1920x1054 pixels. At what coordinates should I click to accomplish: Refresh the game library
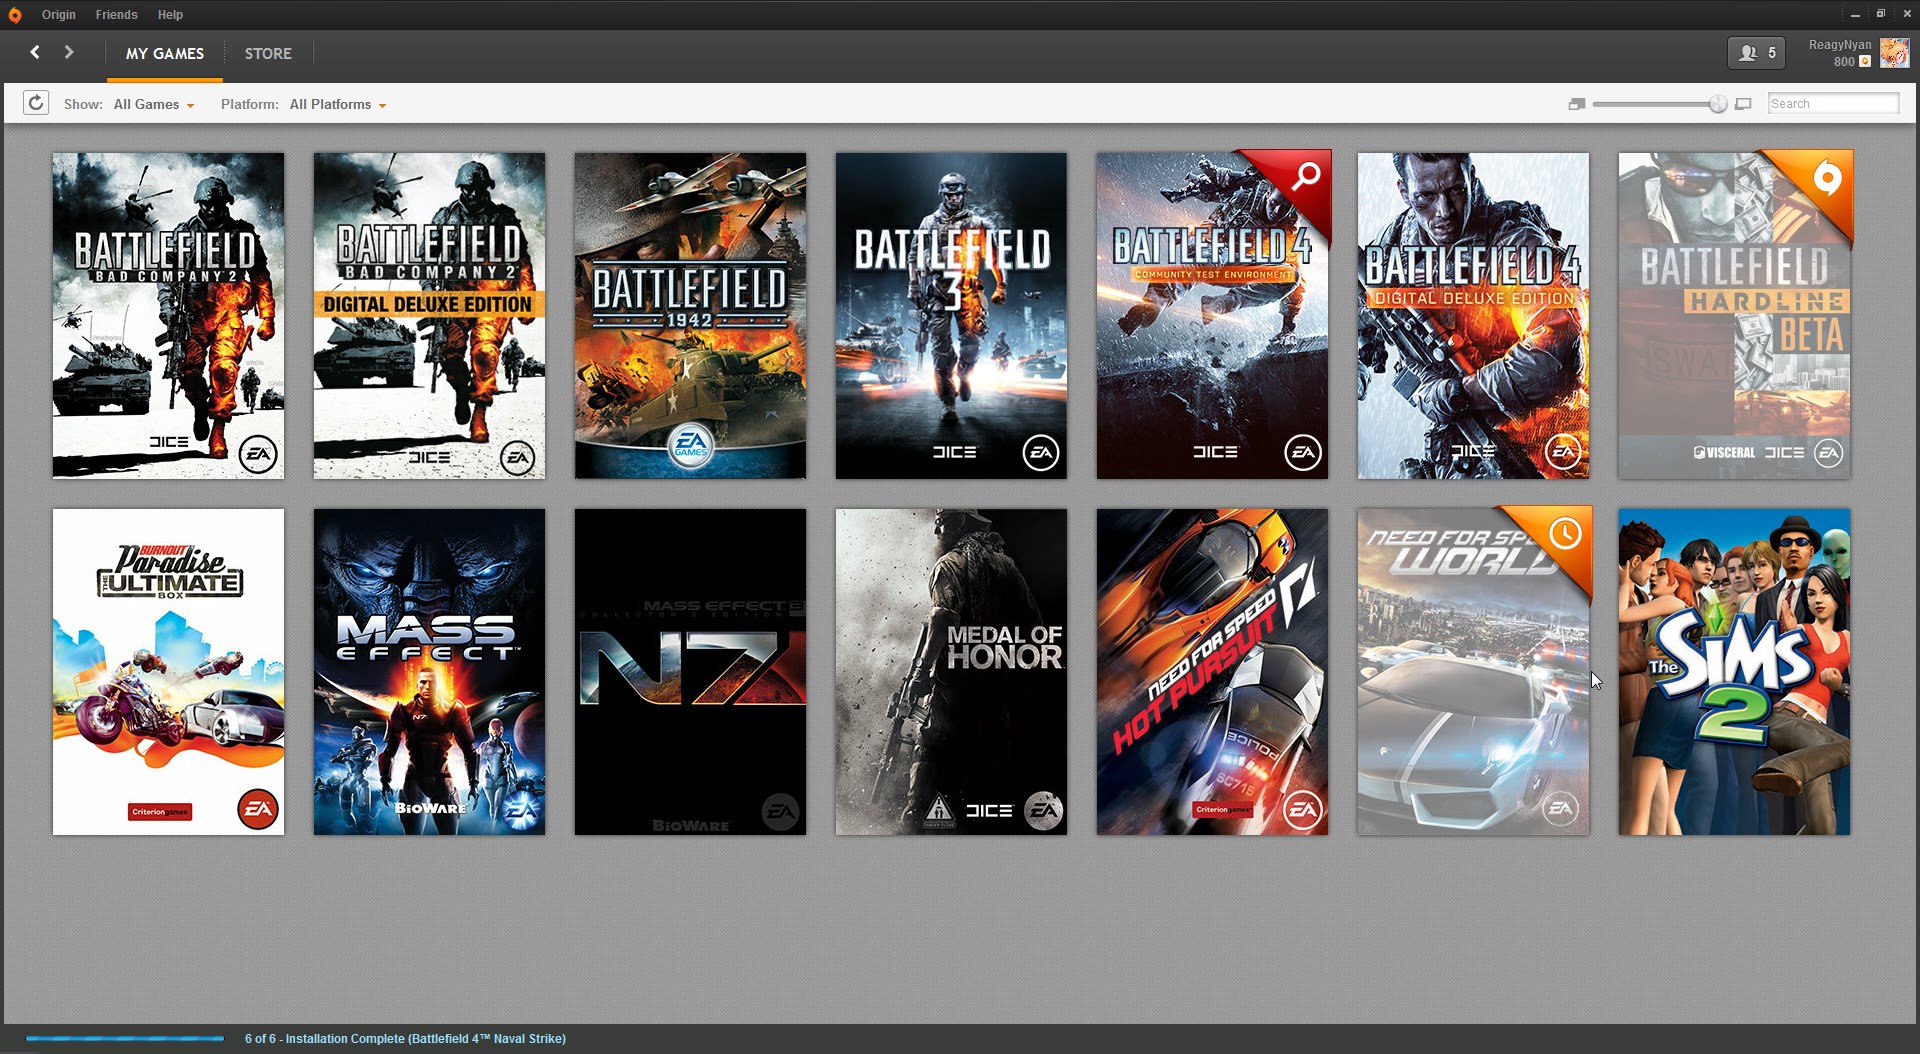click(36, 103)
